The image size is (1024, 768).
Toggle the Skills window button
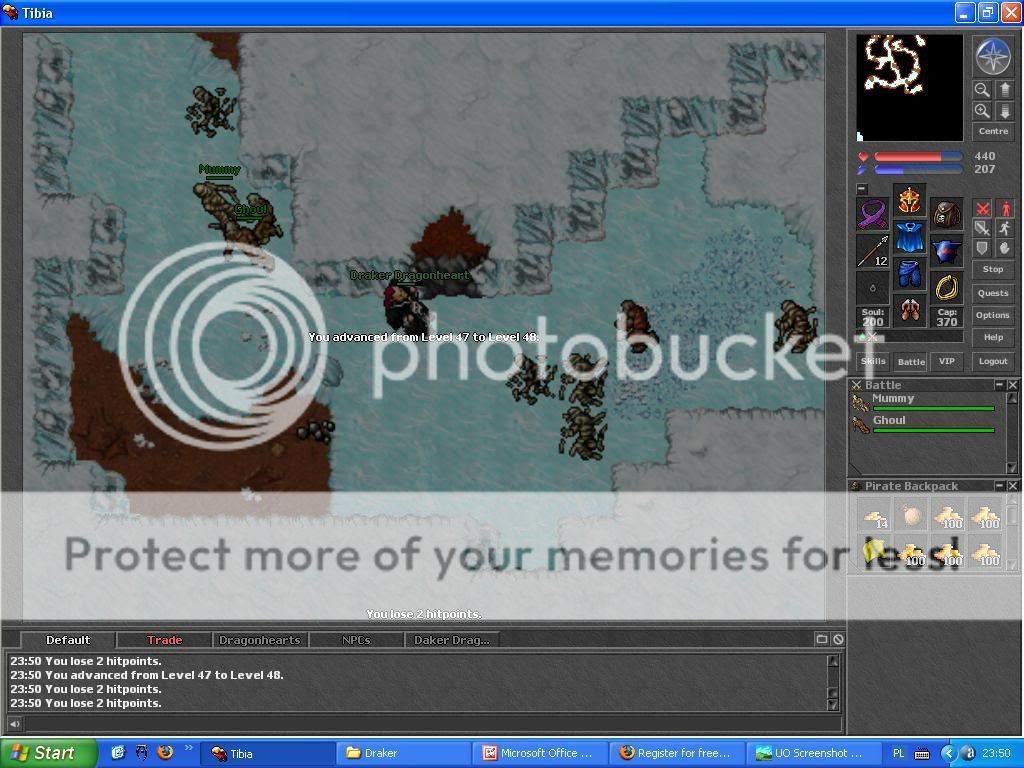click(x=873, y=361)
